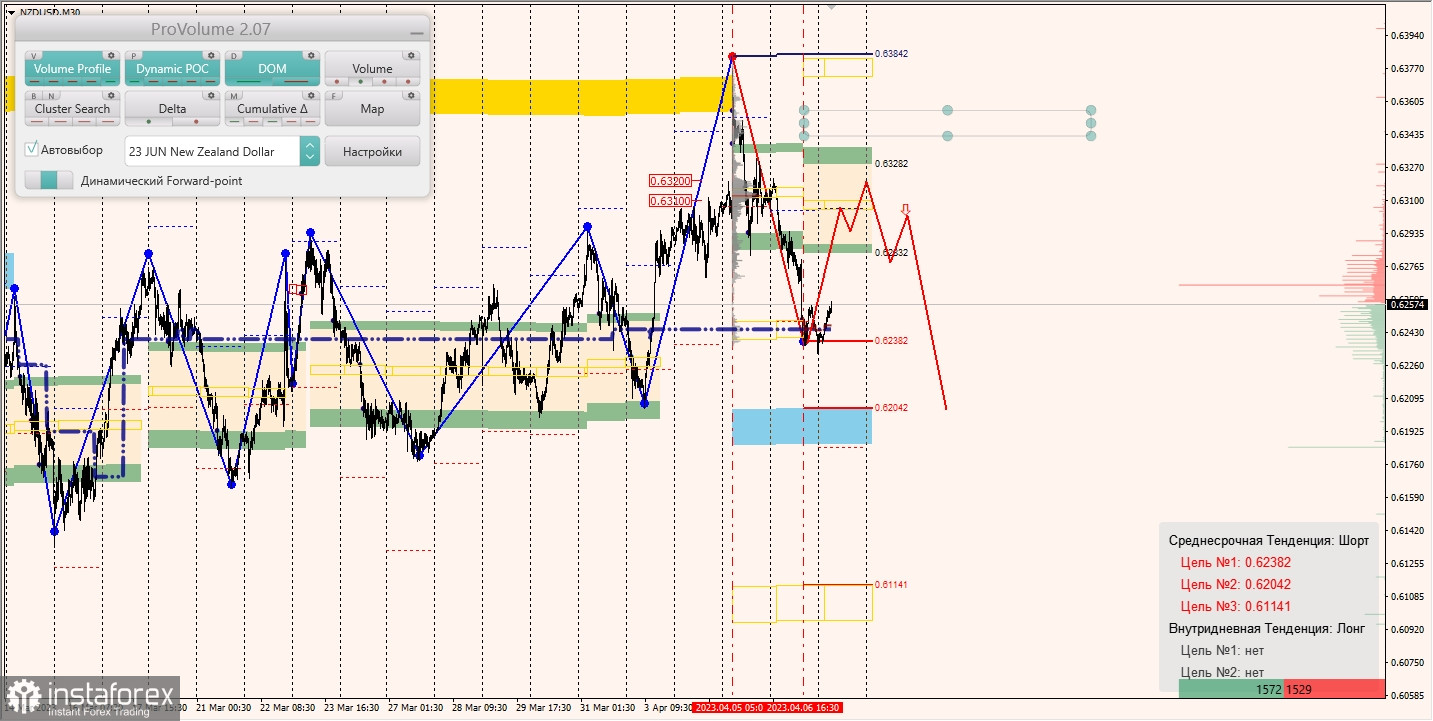Open the Настройки settings button
Image resolution: width=1433 pixels, height=721 pixels.
372,151
